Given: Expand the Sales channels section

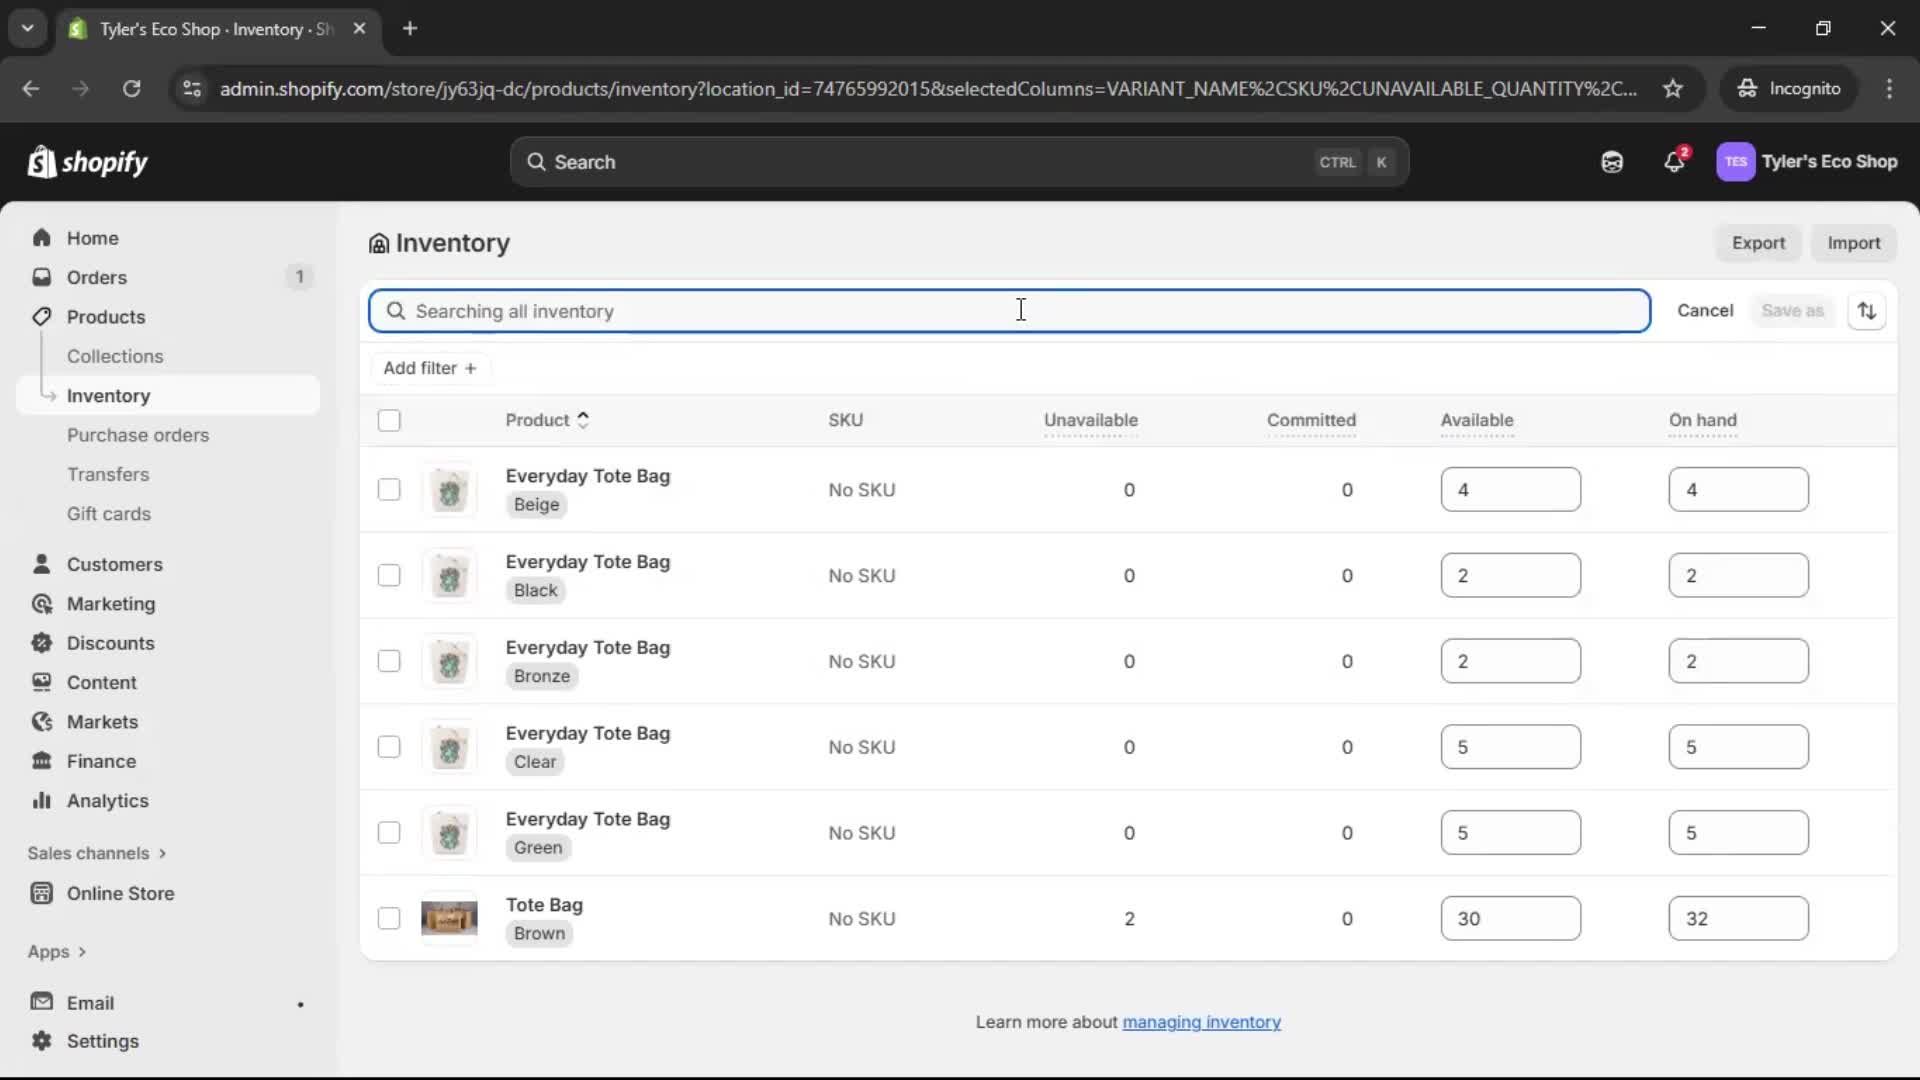Looking at the screenshot, I should 96,853.
